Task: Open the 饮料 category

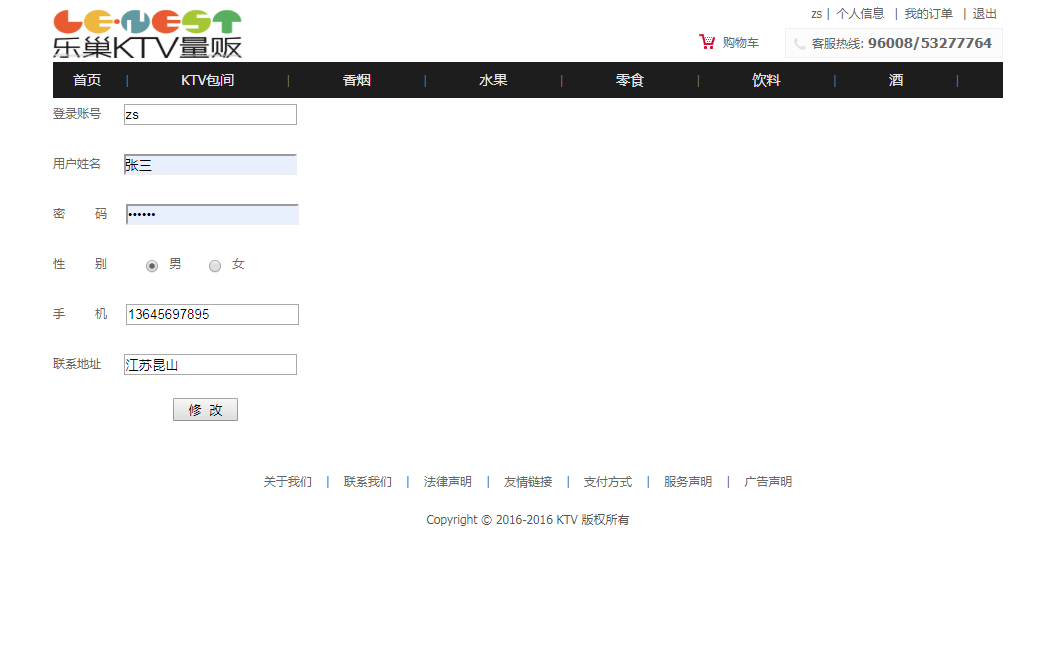Action: 766,80
